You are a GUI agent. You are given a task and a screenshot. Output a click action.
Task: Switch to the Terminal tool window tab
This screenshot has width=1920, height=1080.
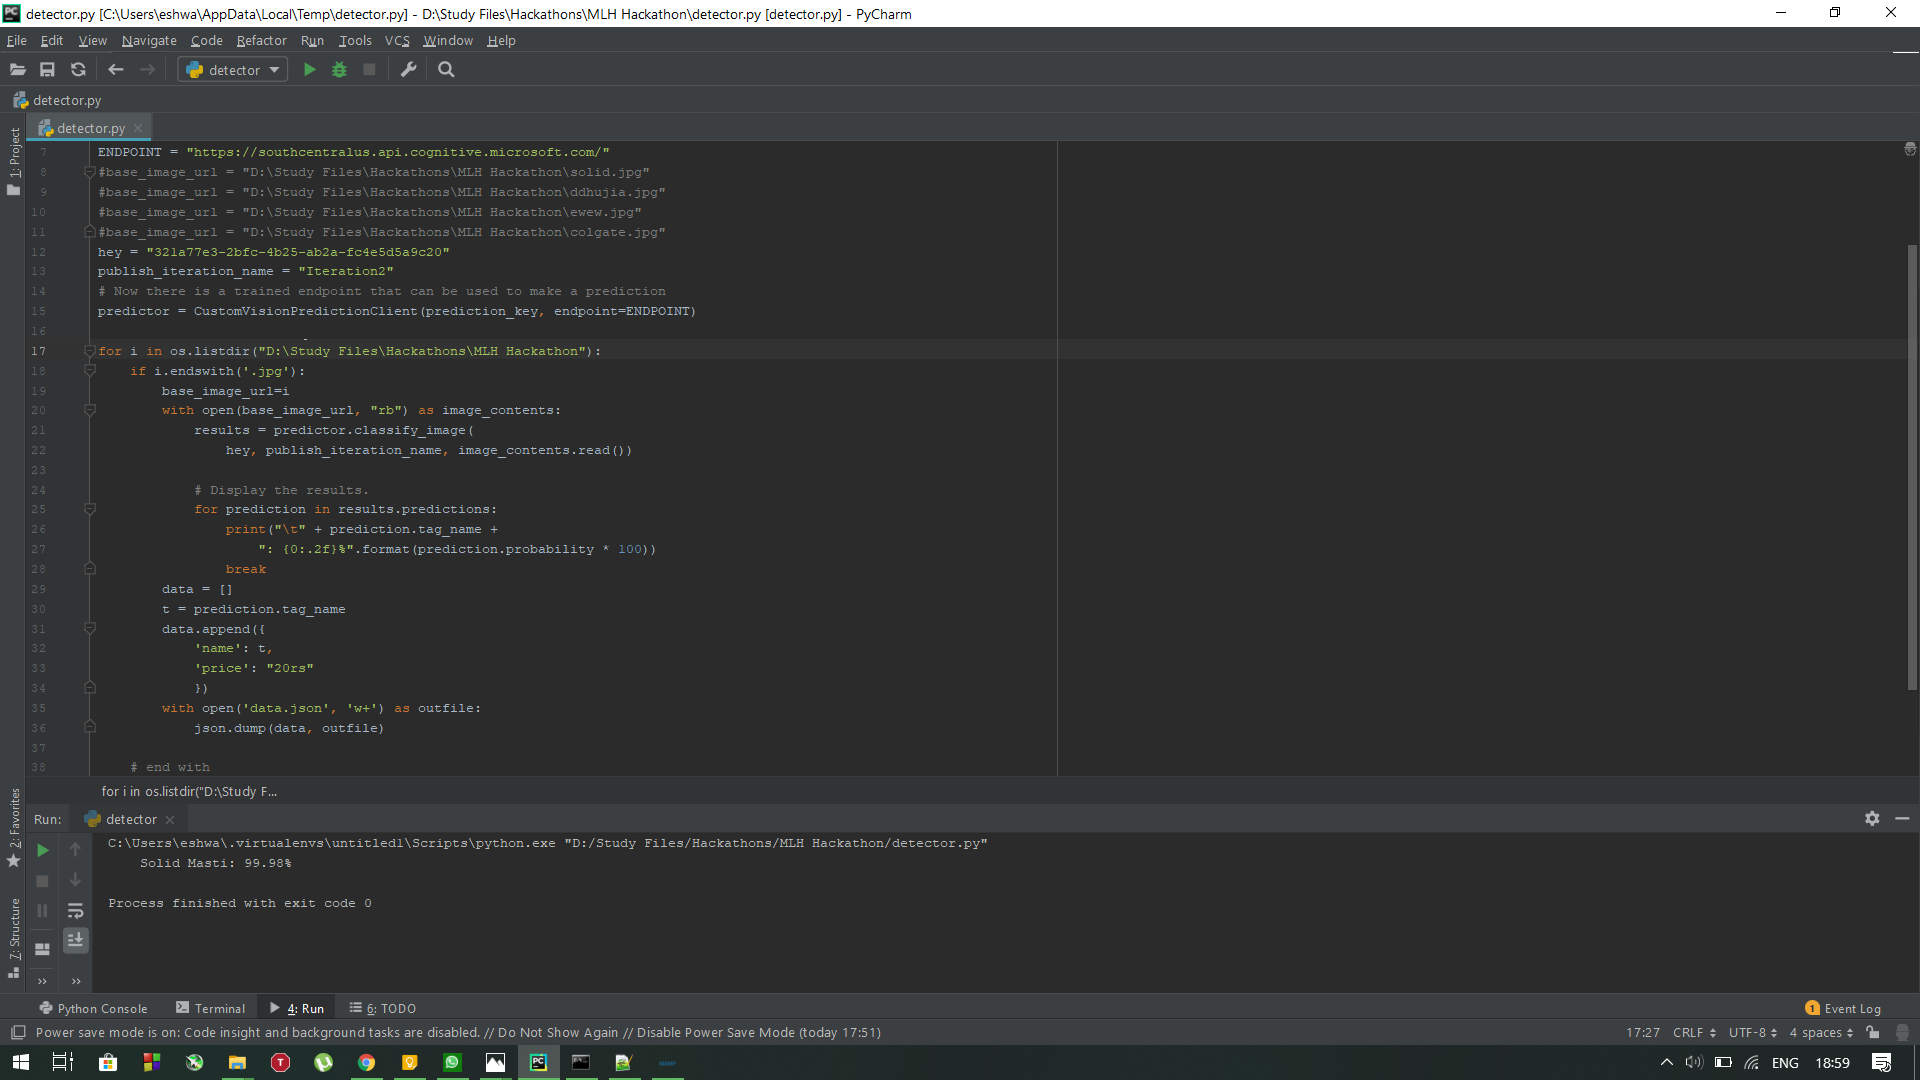click(x=210, y=1008)
